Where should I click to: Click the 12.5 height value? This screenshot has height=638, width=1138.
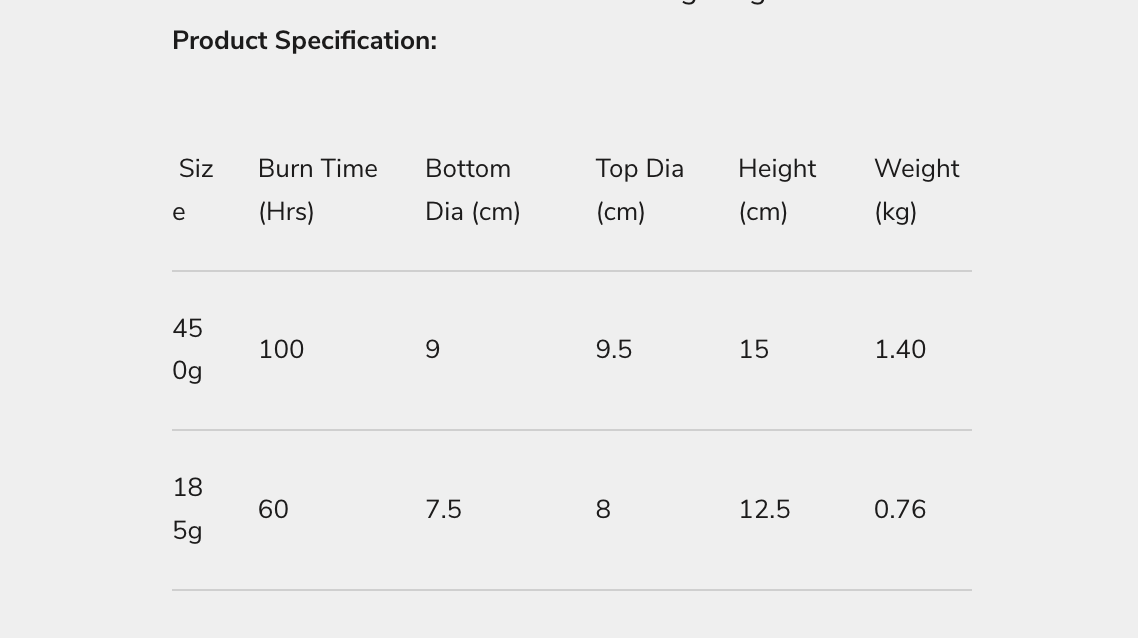click(x=764, y=510)
